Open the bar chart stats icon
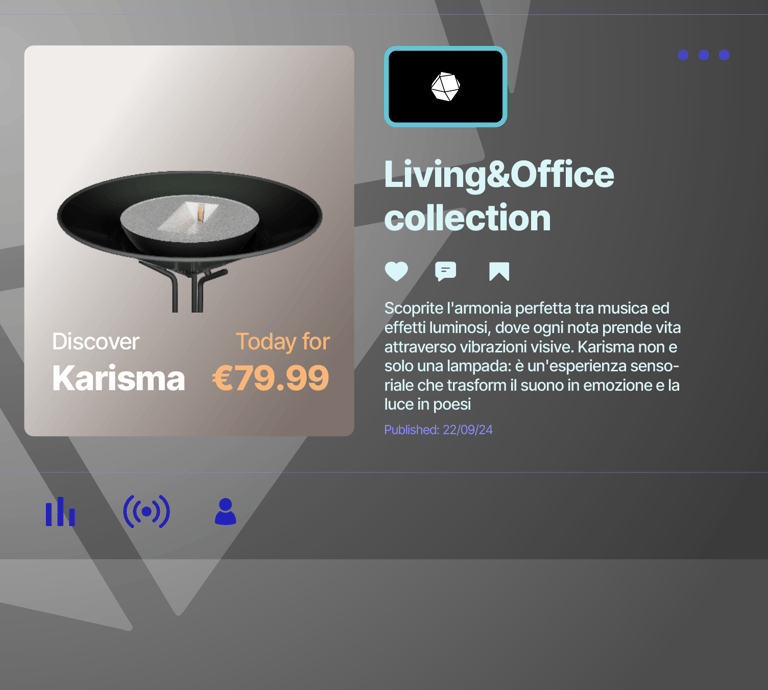Viewport: 768px width, 690px height. tap(60, 512)
